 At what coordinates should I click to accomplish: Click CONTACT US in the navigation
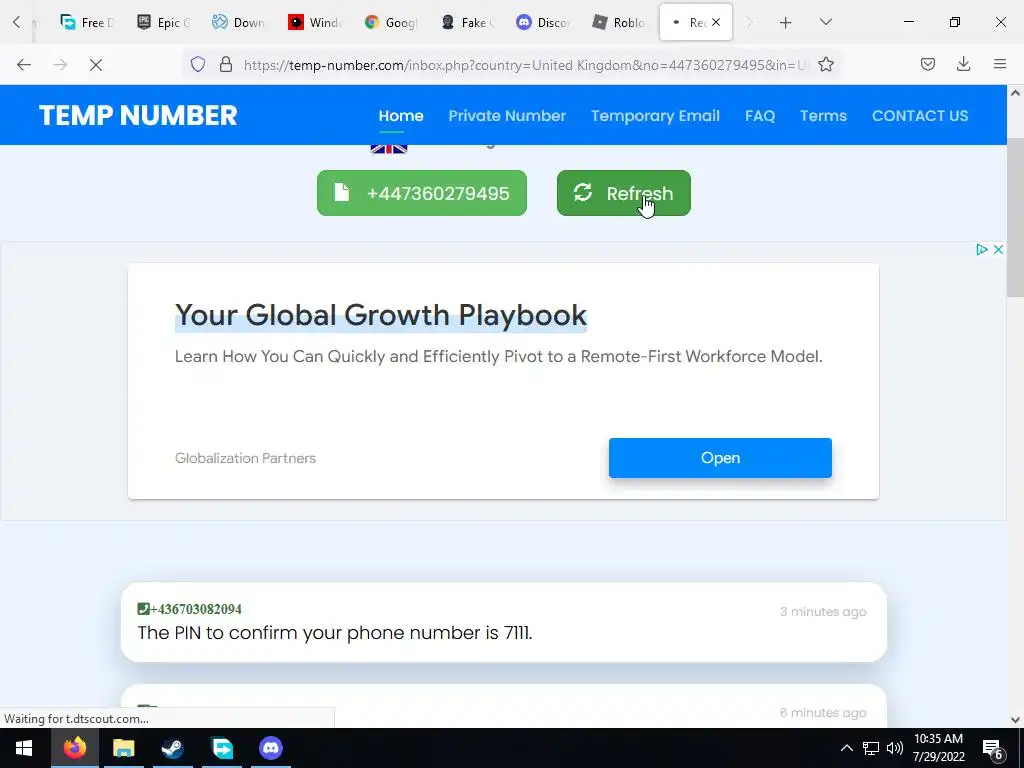click(x=920, y=116)
